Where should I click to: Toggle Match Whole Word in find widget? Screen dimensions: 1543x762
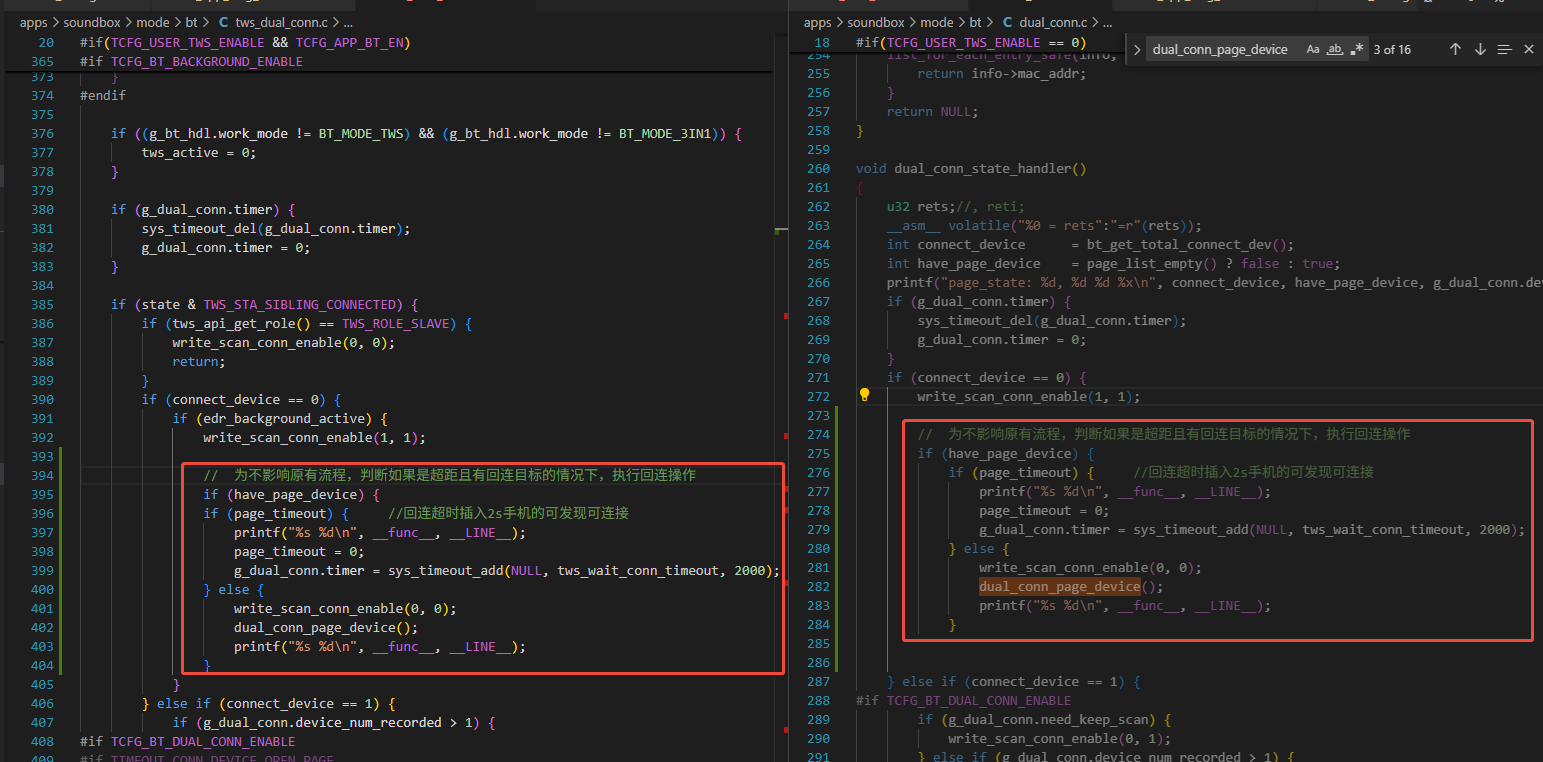pyautogui.click(x=1335, y=49)
